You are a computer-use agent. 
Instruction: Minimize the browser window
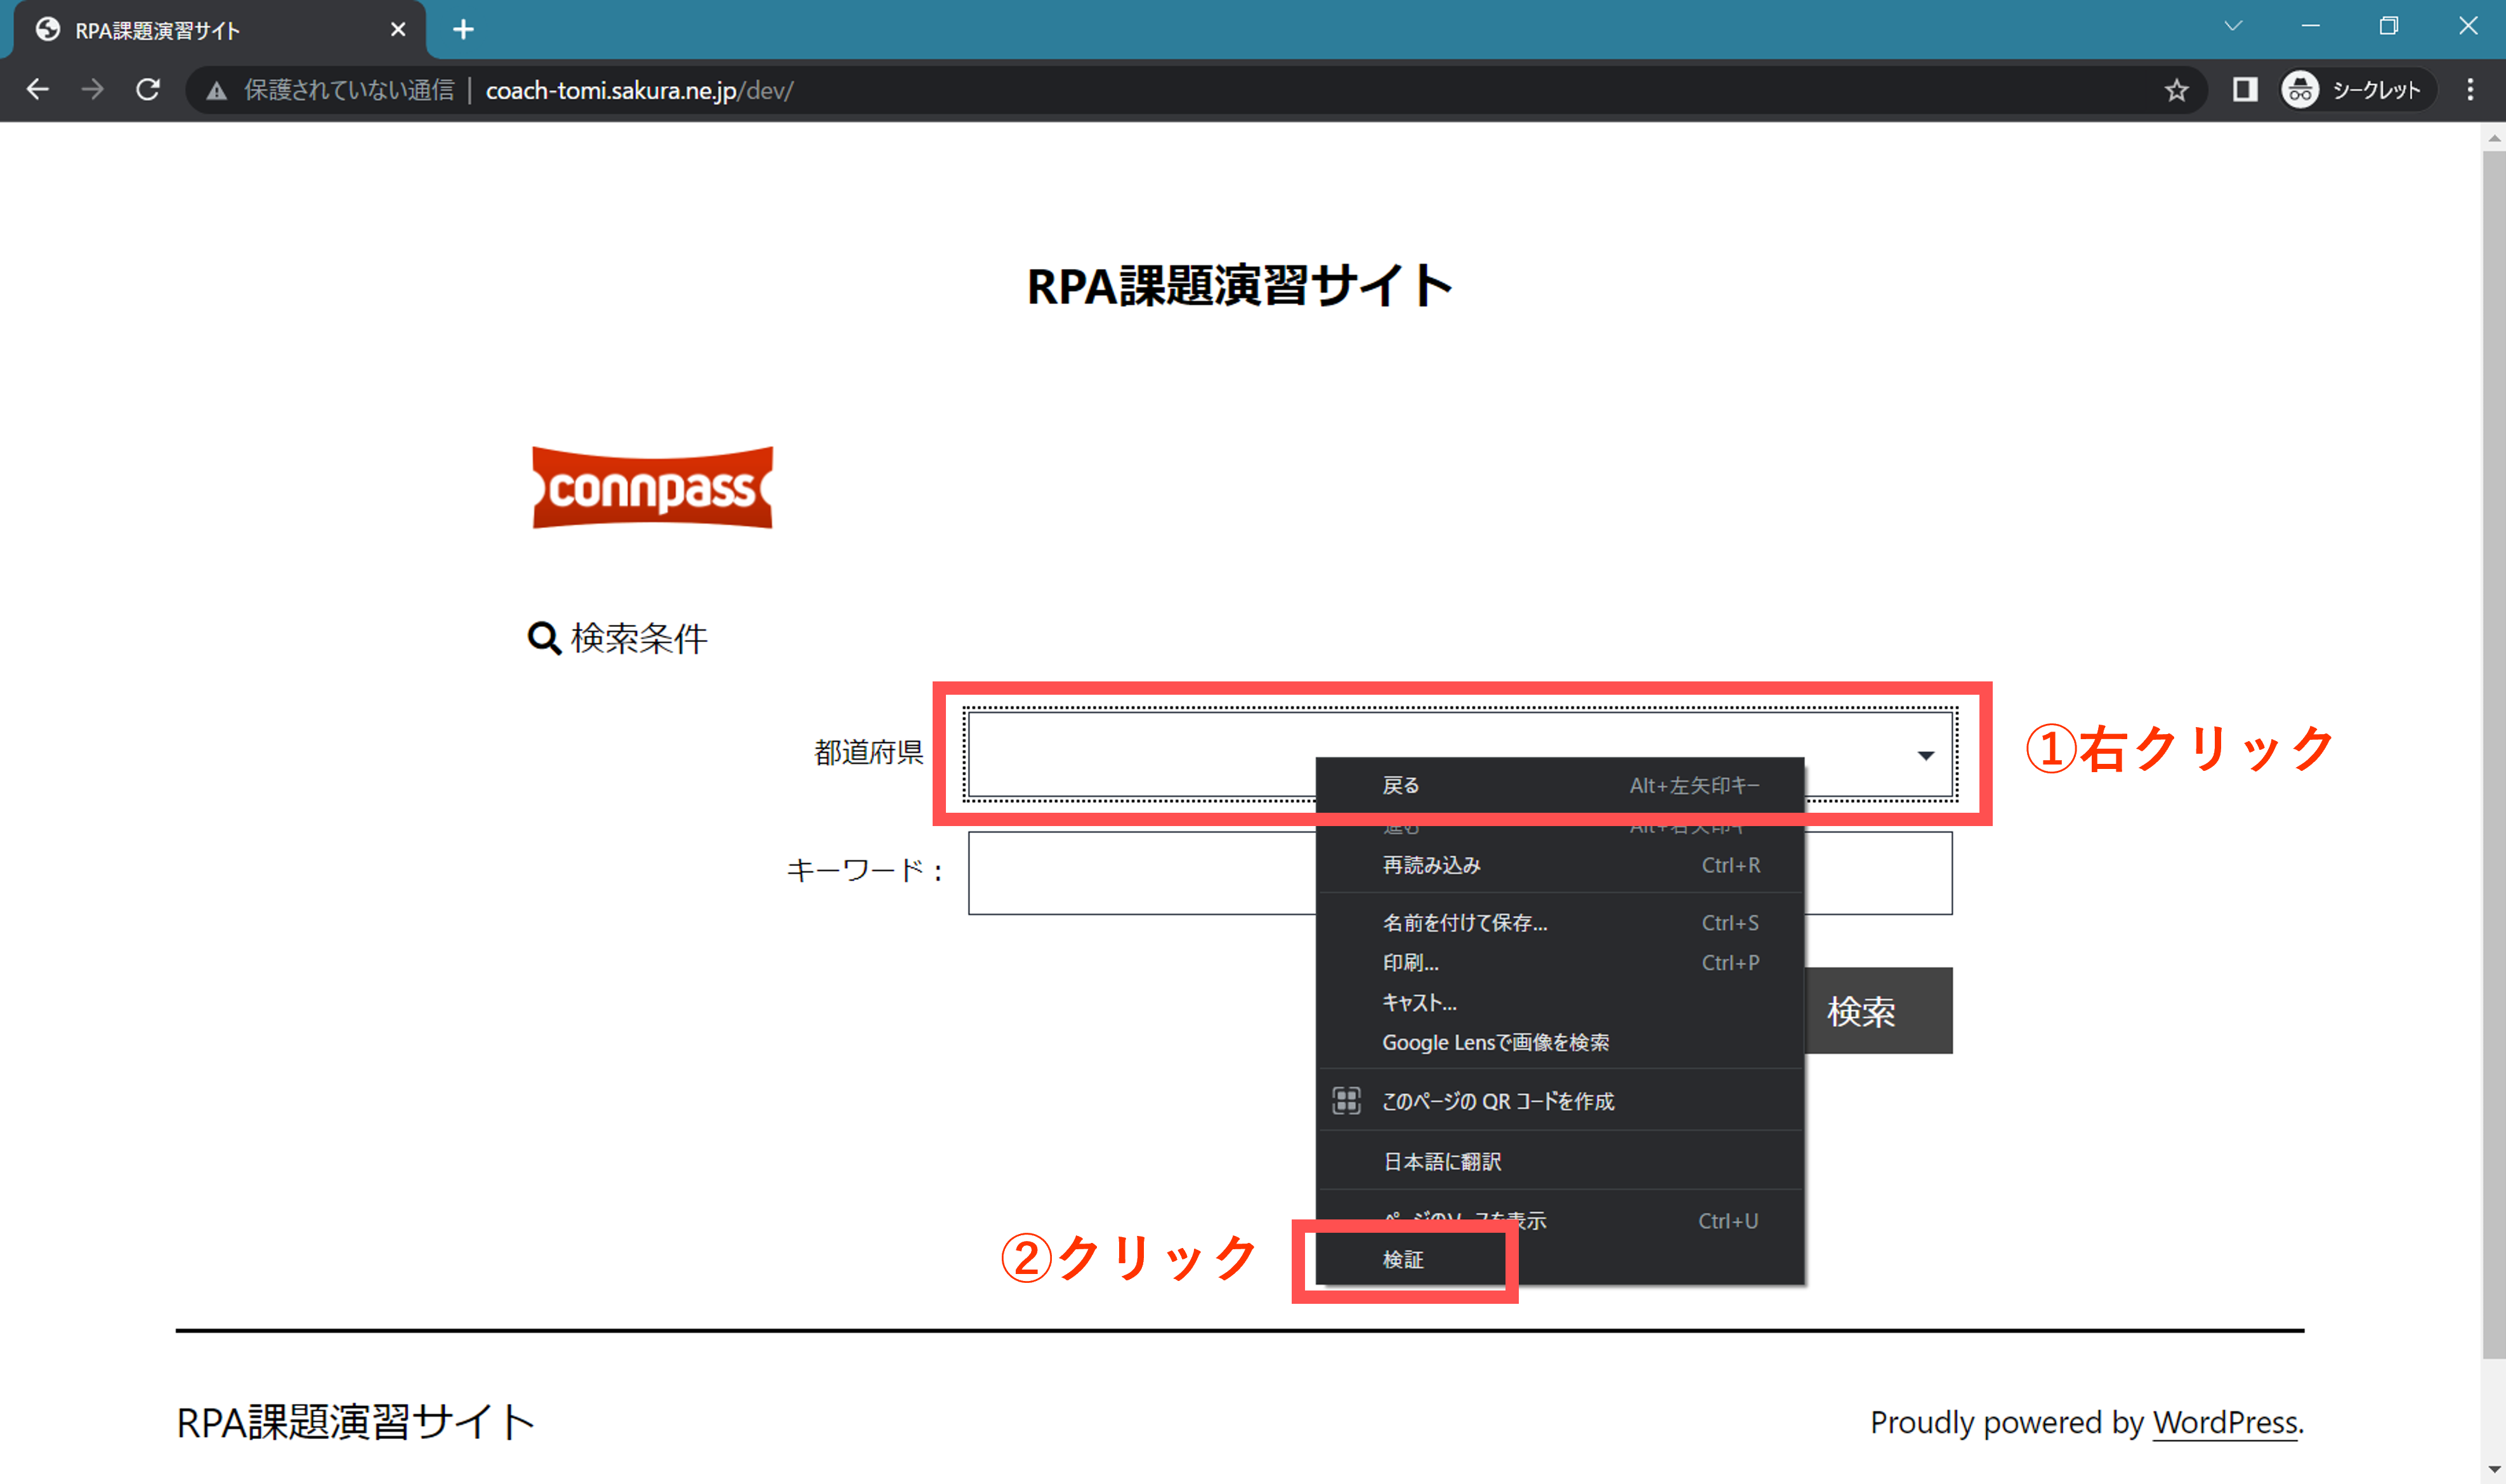2310,26
